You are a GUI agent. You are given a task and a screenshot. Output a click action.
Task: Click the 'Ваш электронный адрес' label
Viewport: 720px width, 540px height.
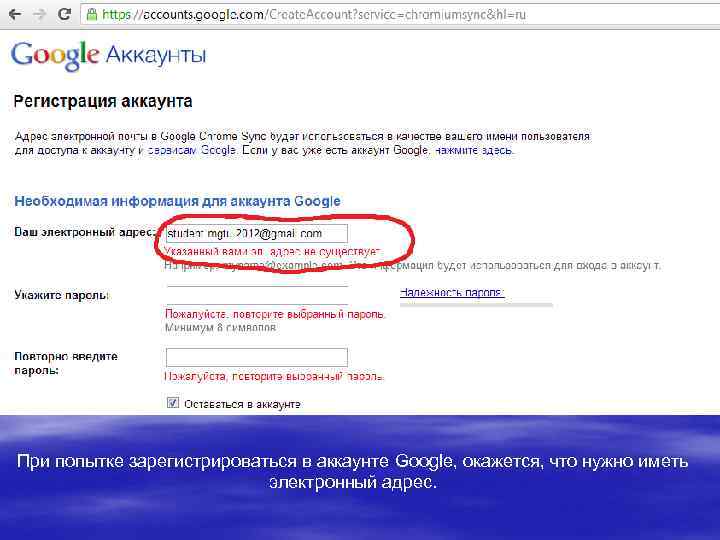tap(85, 232)
